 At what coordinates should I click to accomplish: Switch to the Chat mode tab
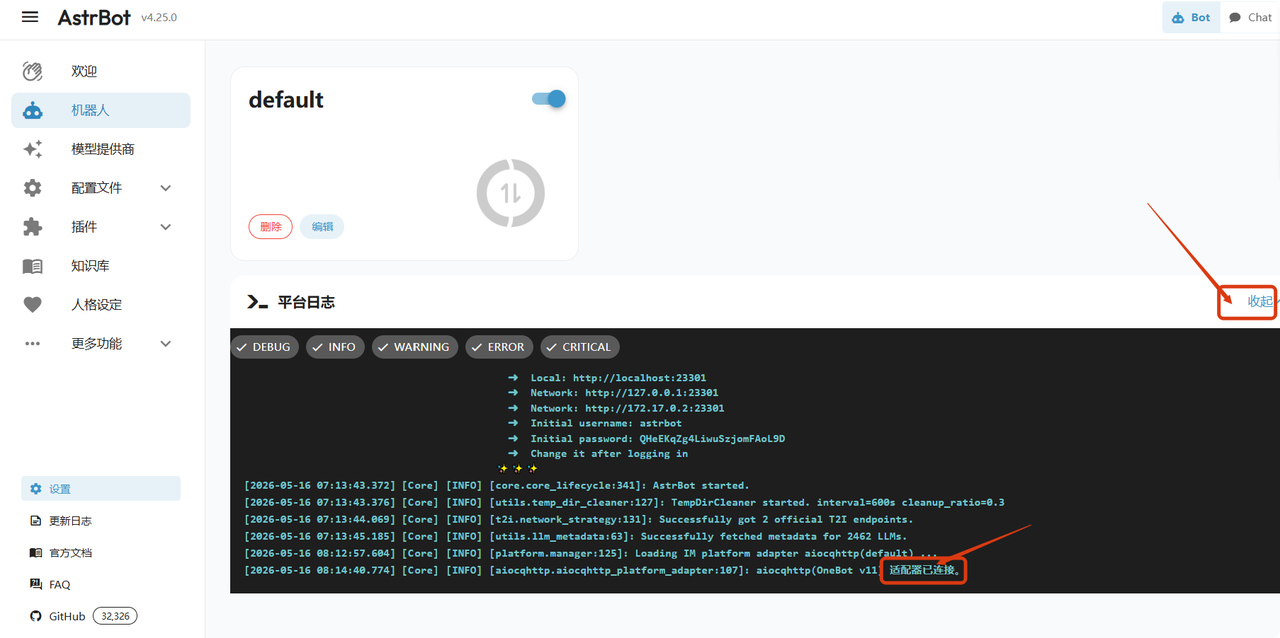pos(1250,17)
